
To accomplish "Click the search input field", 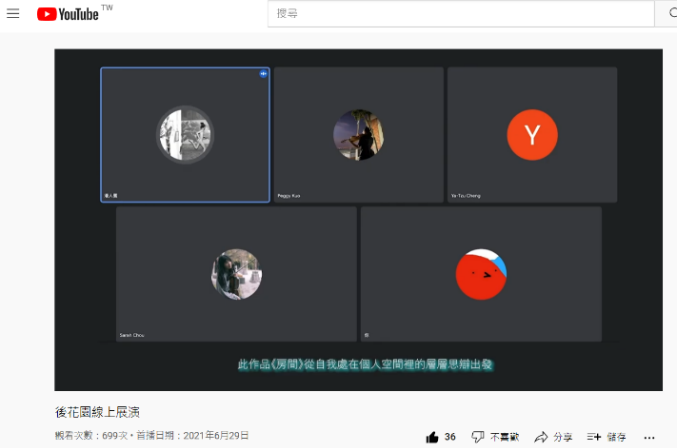I will point(461,13).
